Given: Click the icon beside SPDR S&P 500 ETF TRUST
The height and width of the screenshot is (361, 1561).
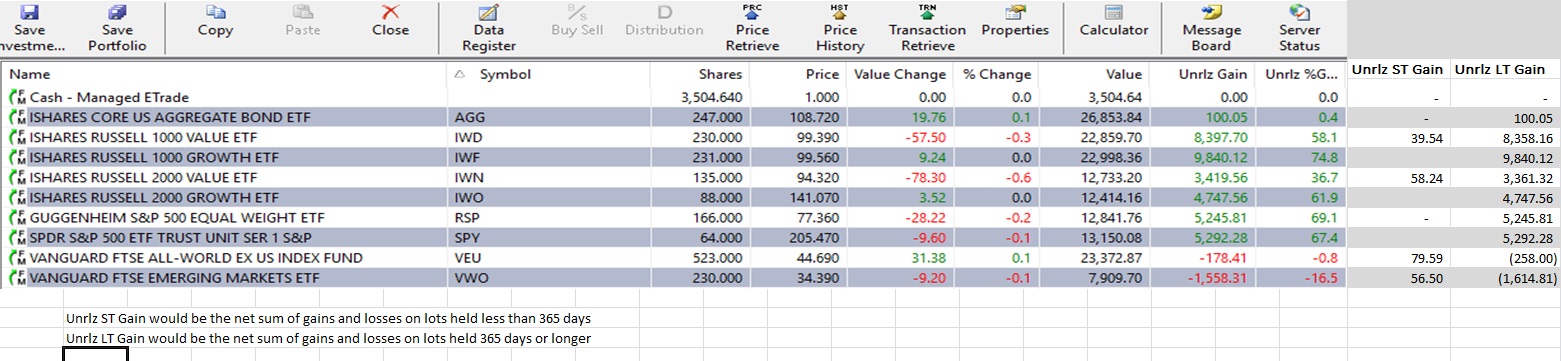Looking at the screenshot, I should coord(18,237).
